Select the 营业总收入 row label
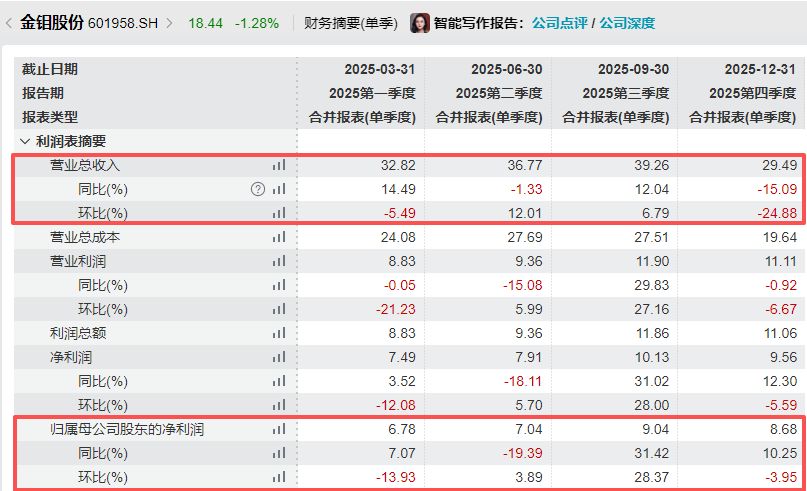The width and height of the screenshot is (807, 491). (85, 165)
